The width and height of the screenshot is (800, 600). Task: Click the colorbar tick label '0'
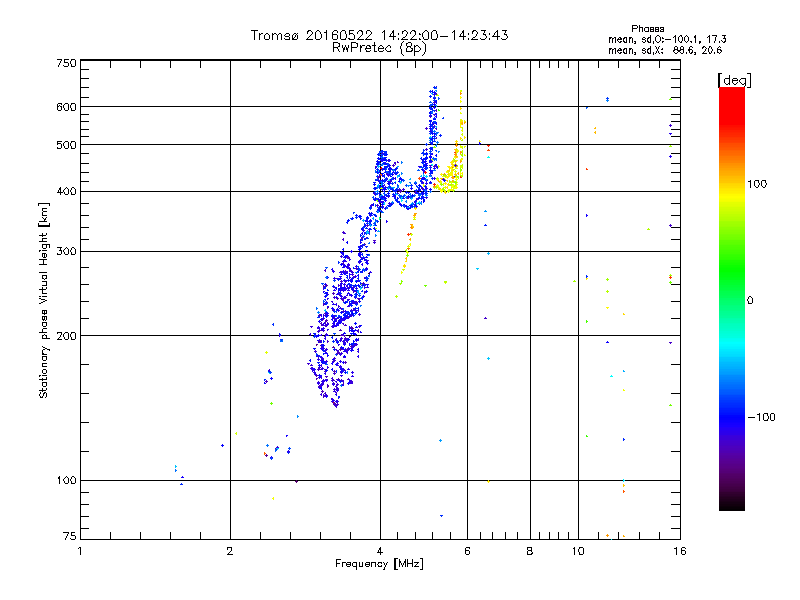tap(750, 301)
